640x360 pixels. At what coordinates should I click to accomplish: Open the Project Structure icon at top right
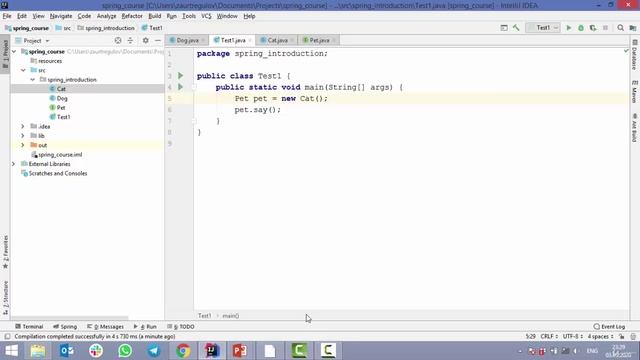(633, 28)
